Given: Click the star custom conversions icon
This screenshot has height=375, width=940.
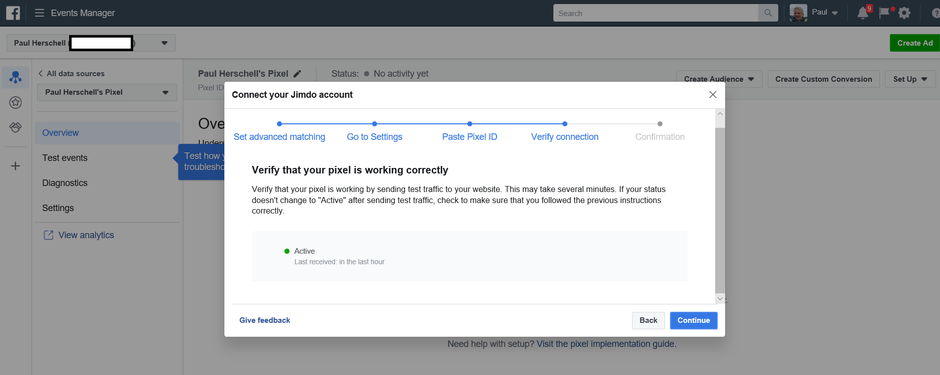Looking at the screenshot, I should click(16, 103).
